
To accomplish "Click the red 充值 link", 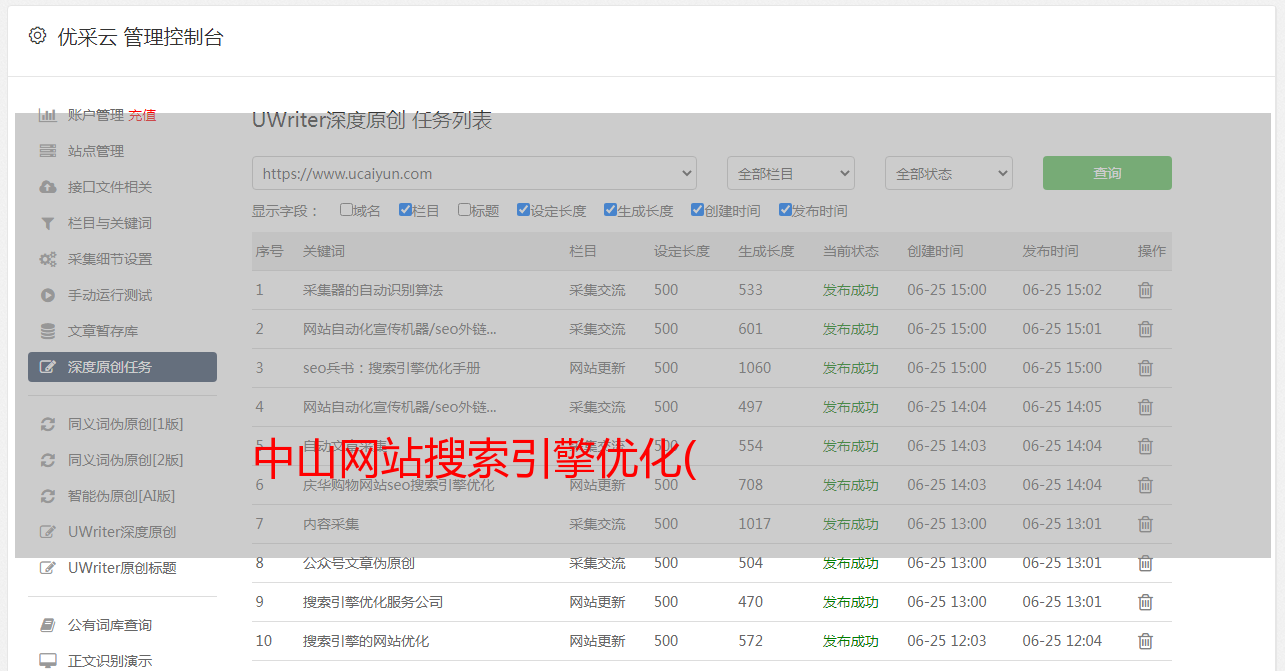I will 142,115.
